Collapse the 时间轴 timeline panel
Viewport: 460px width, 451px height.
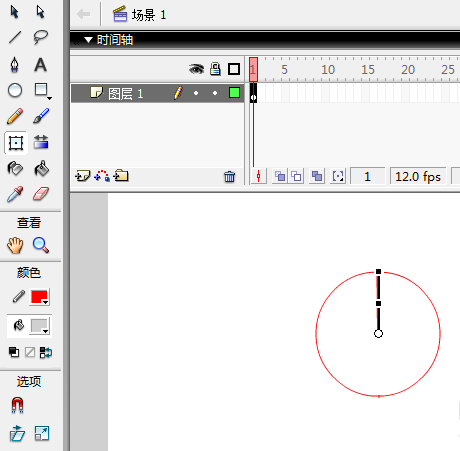click(x=88, y=40)
